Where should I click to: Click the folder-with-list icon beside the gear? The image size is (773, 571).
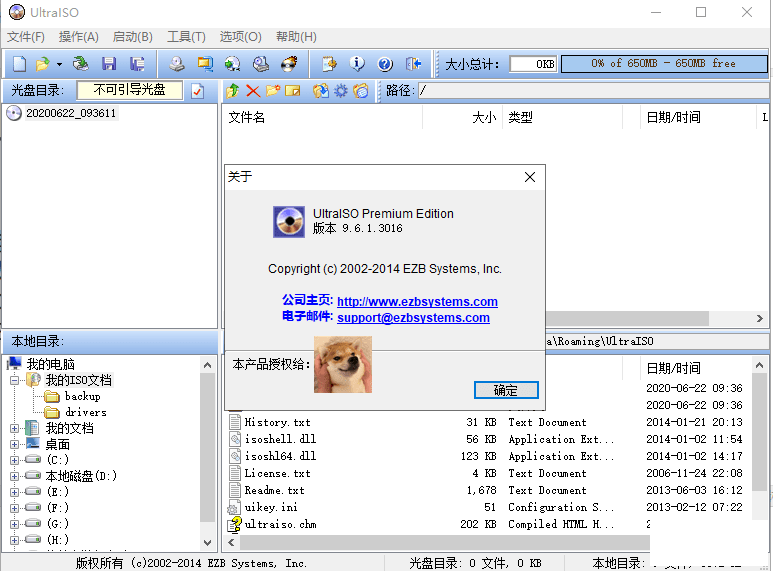[x=361, y=91]
